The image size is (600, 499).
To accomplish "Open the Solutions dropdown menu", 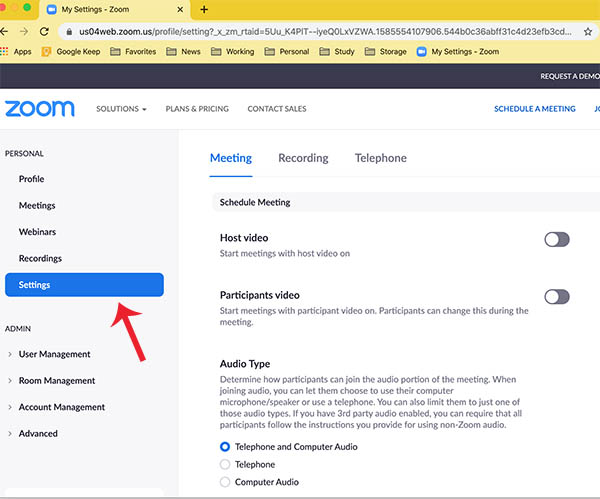I will (x=121, y=109).
